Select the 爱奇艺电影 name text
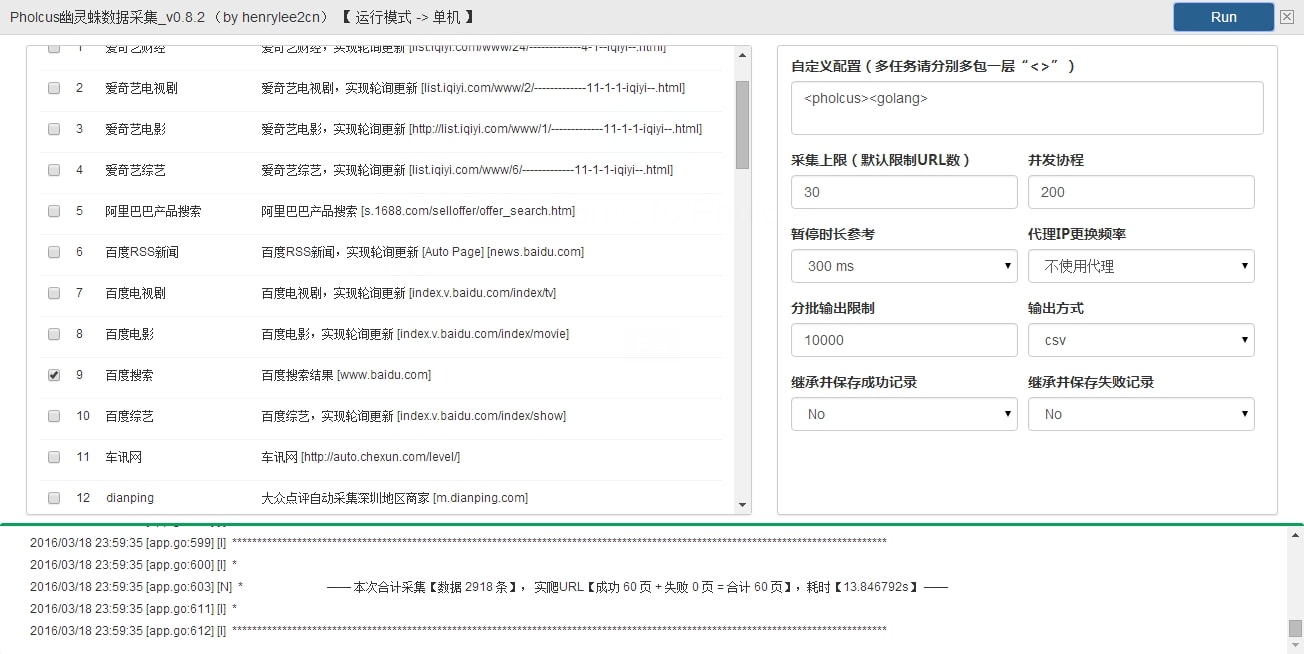The height and width of the screenshot is (654, 1304). (135, 129)
